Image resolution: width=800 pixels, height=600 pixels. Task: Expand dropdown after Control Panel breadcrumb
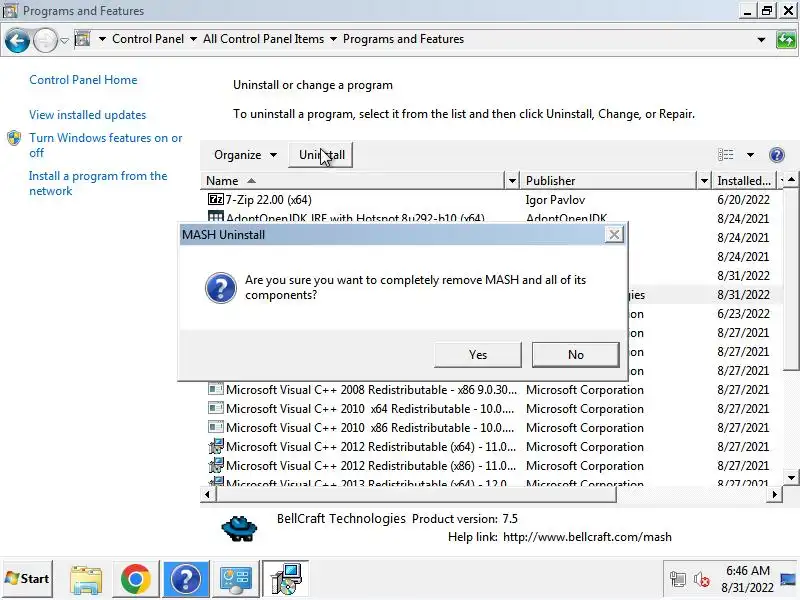tap(193, 39)
